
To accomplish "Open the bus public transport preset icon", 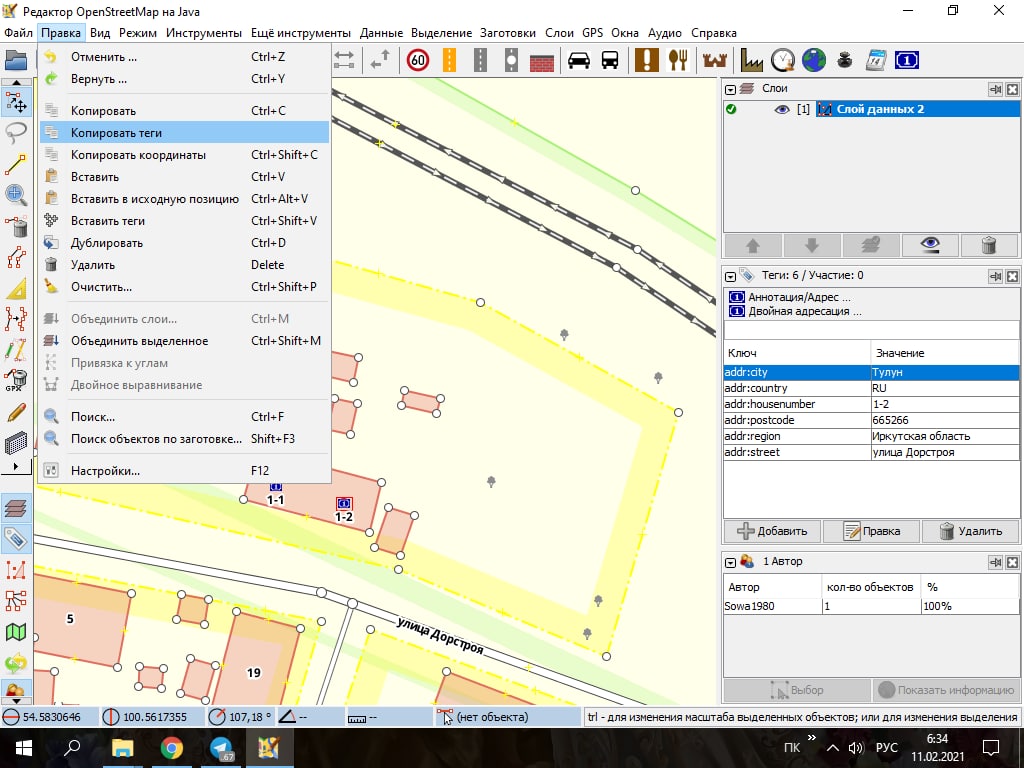I will coord(610,61).
